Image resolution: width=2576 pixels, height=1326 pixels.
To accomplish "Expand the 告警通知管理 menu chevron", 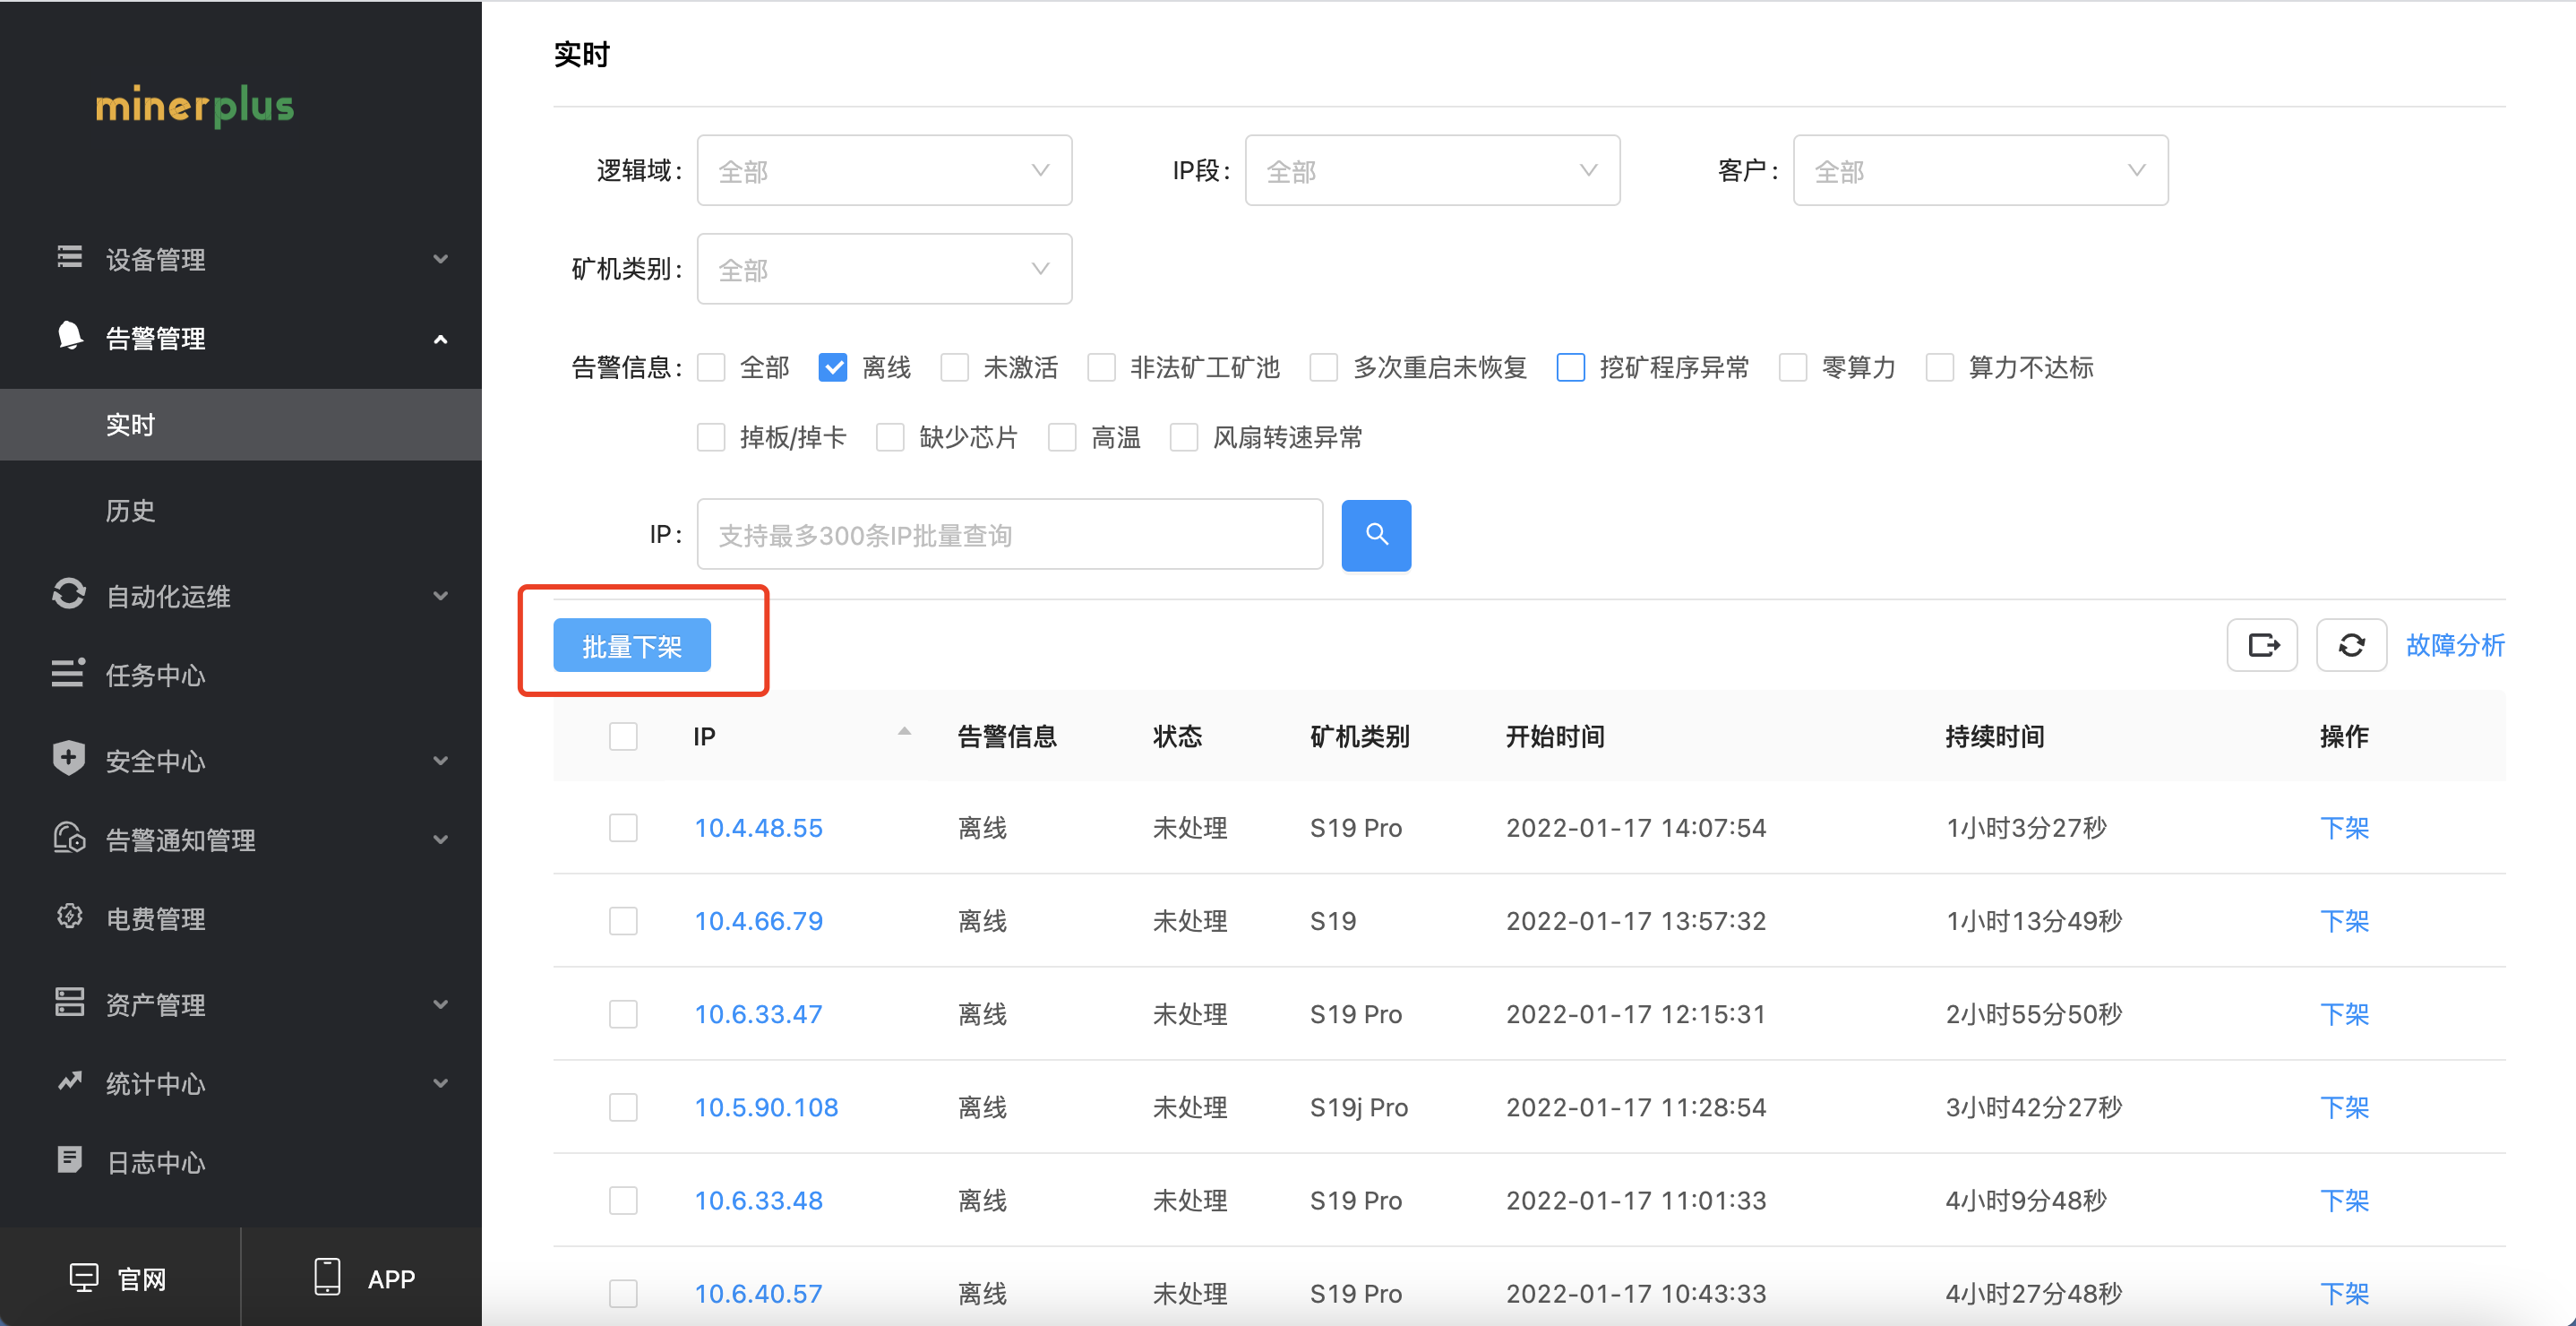I will point(440,840).
